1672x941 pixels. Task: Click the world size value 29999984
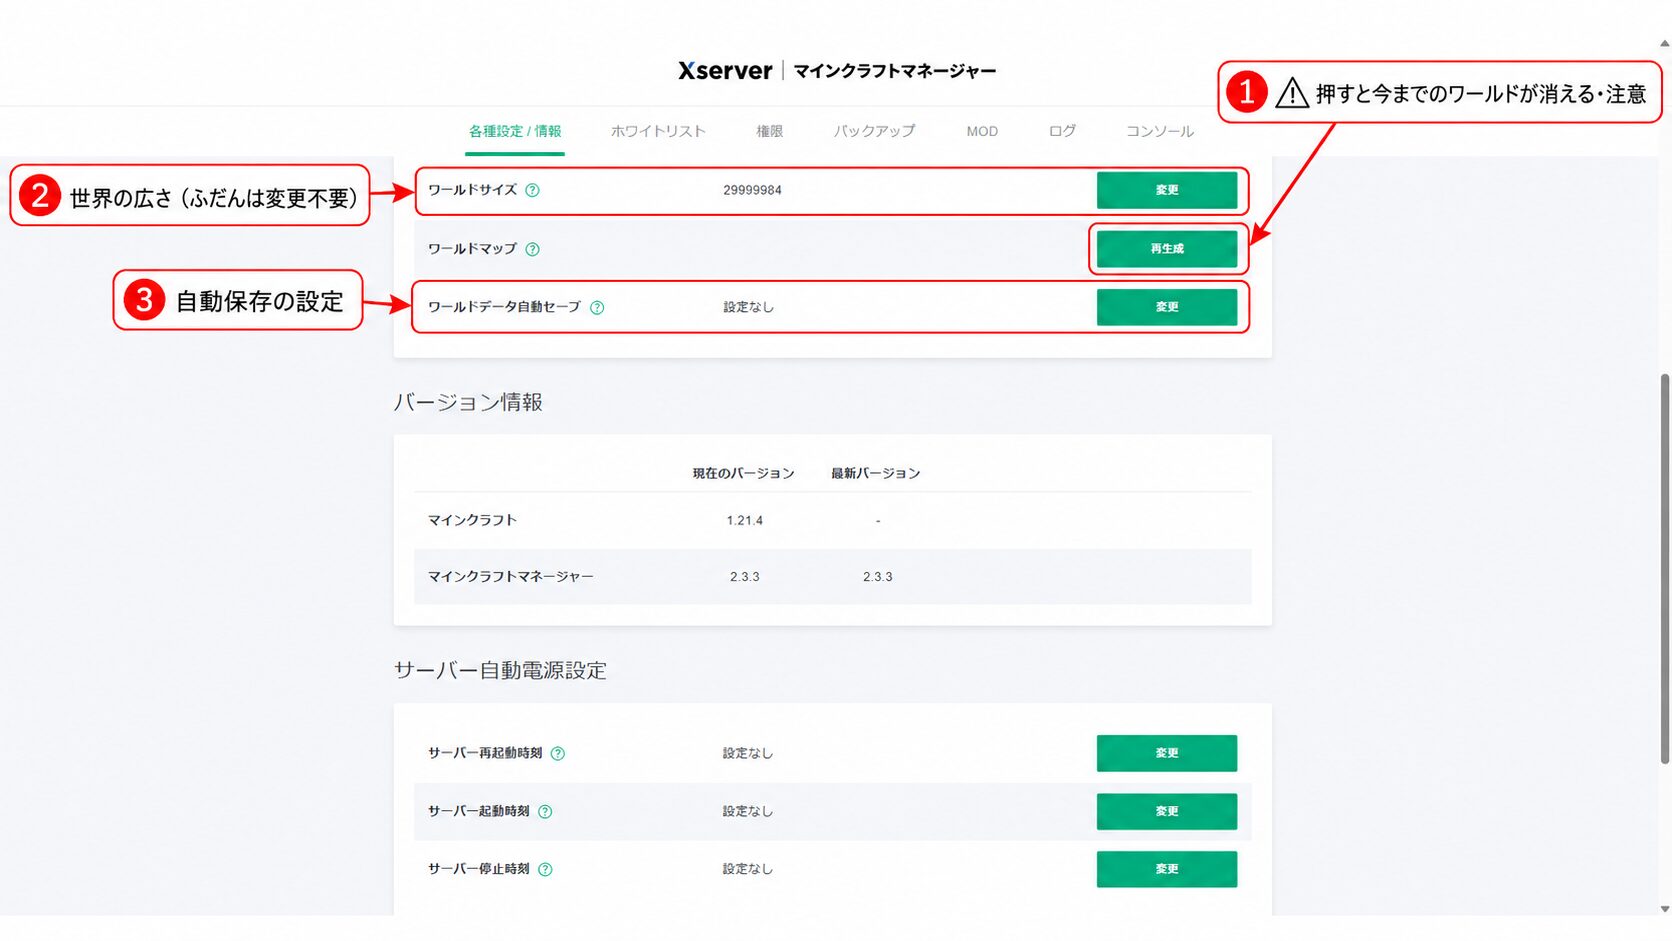(x=752, y=190)
